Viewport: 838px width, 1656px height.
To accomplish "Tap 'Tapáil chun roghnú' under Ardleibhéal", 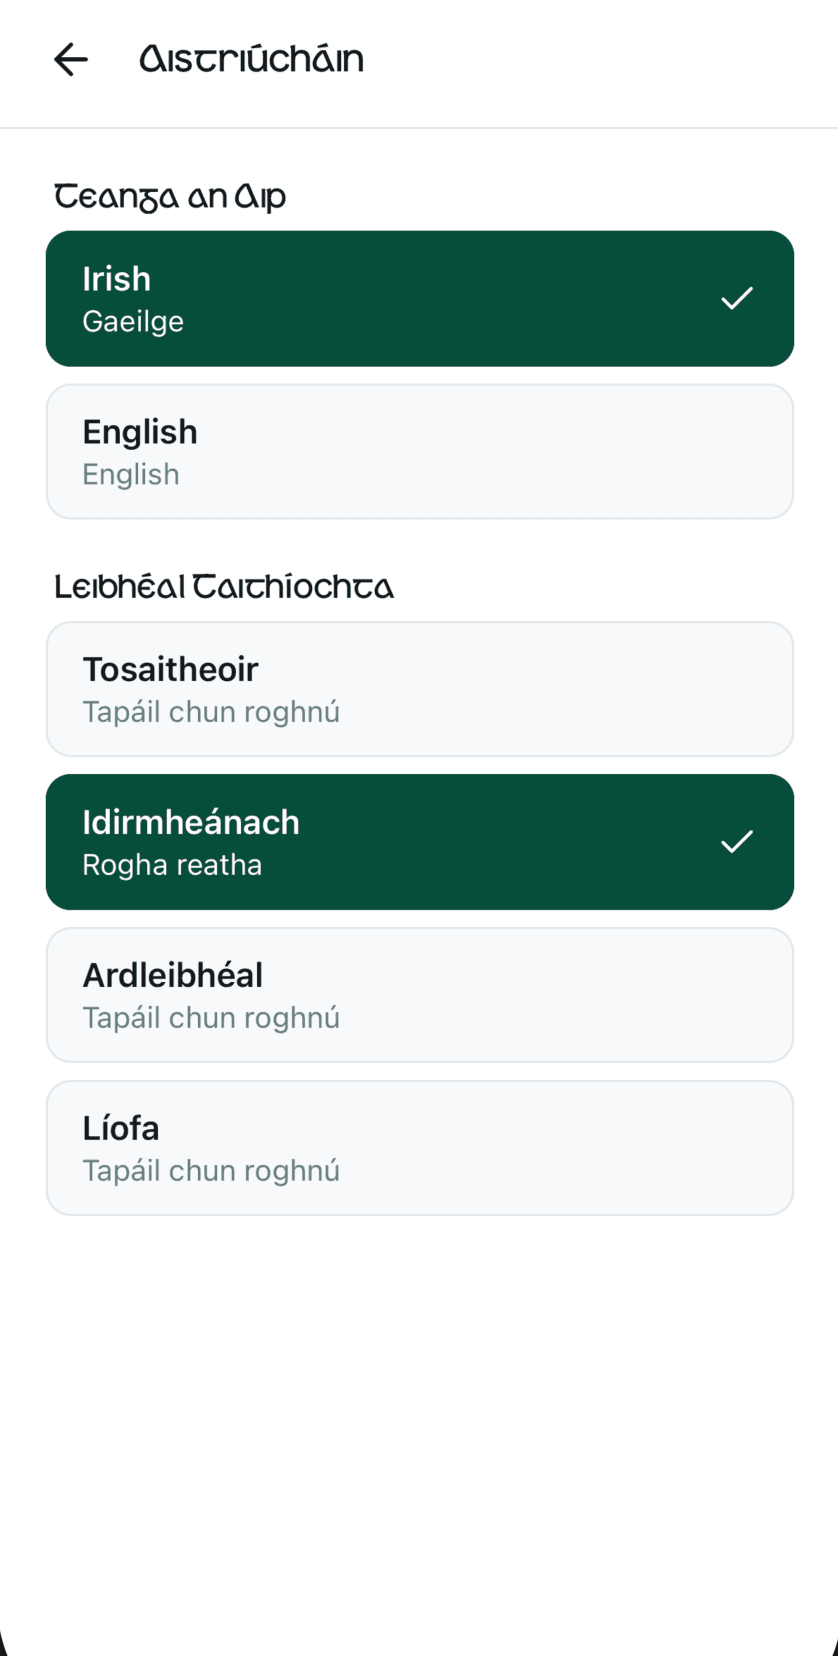I will click(211, 1018).
